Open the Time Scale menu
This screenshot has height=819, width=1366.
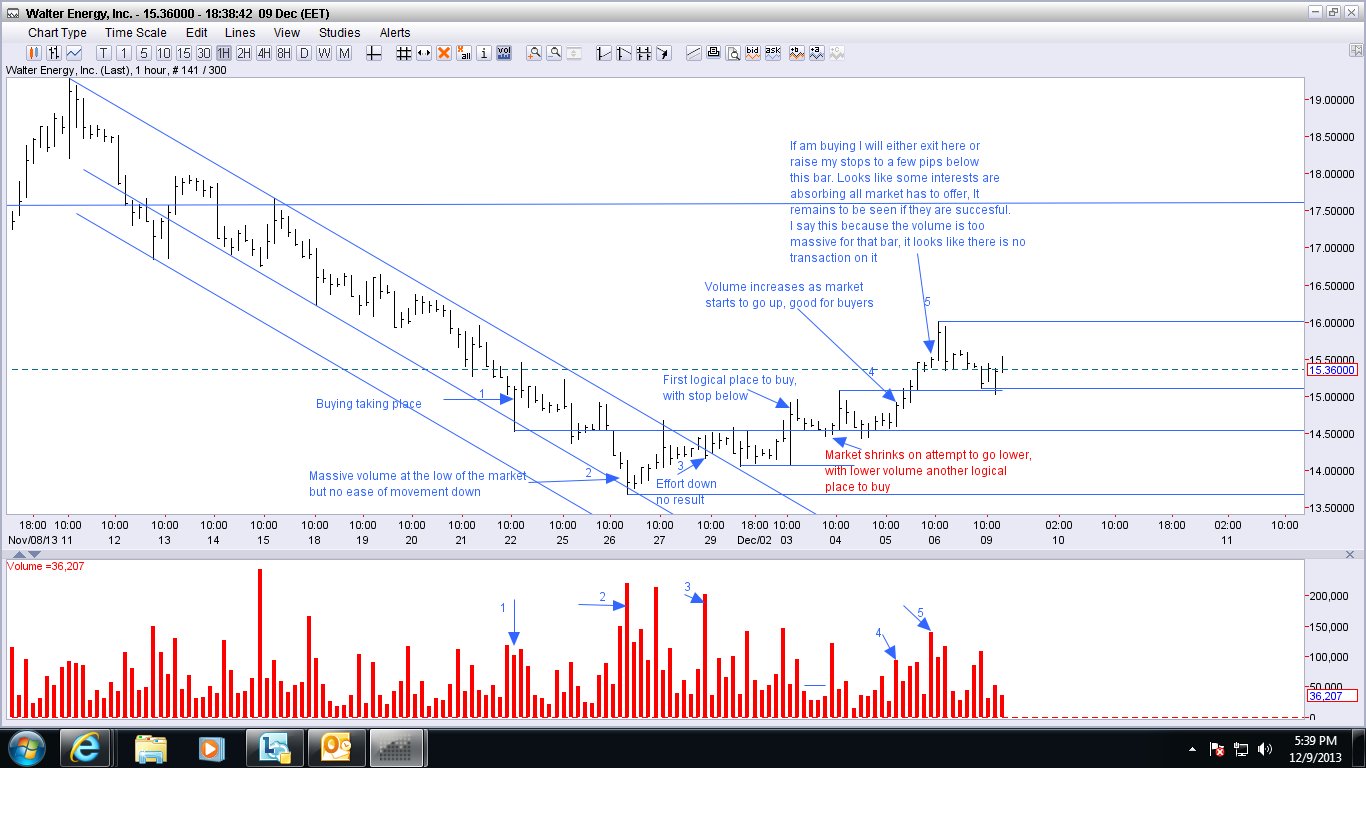point(136,33)
